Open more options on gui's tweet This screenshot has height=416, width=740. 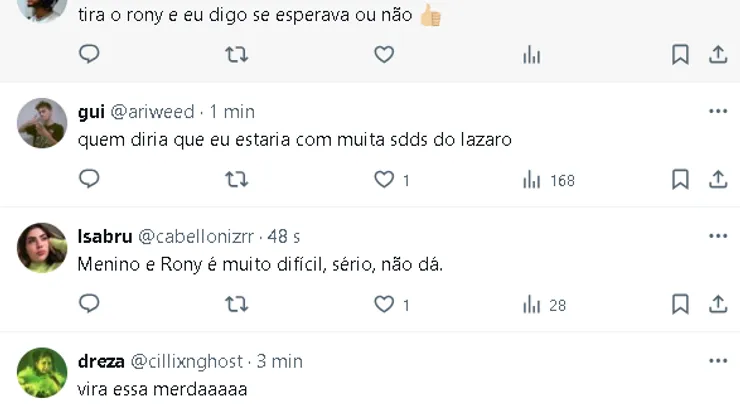(x=718, y=111)
